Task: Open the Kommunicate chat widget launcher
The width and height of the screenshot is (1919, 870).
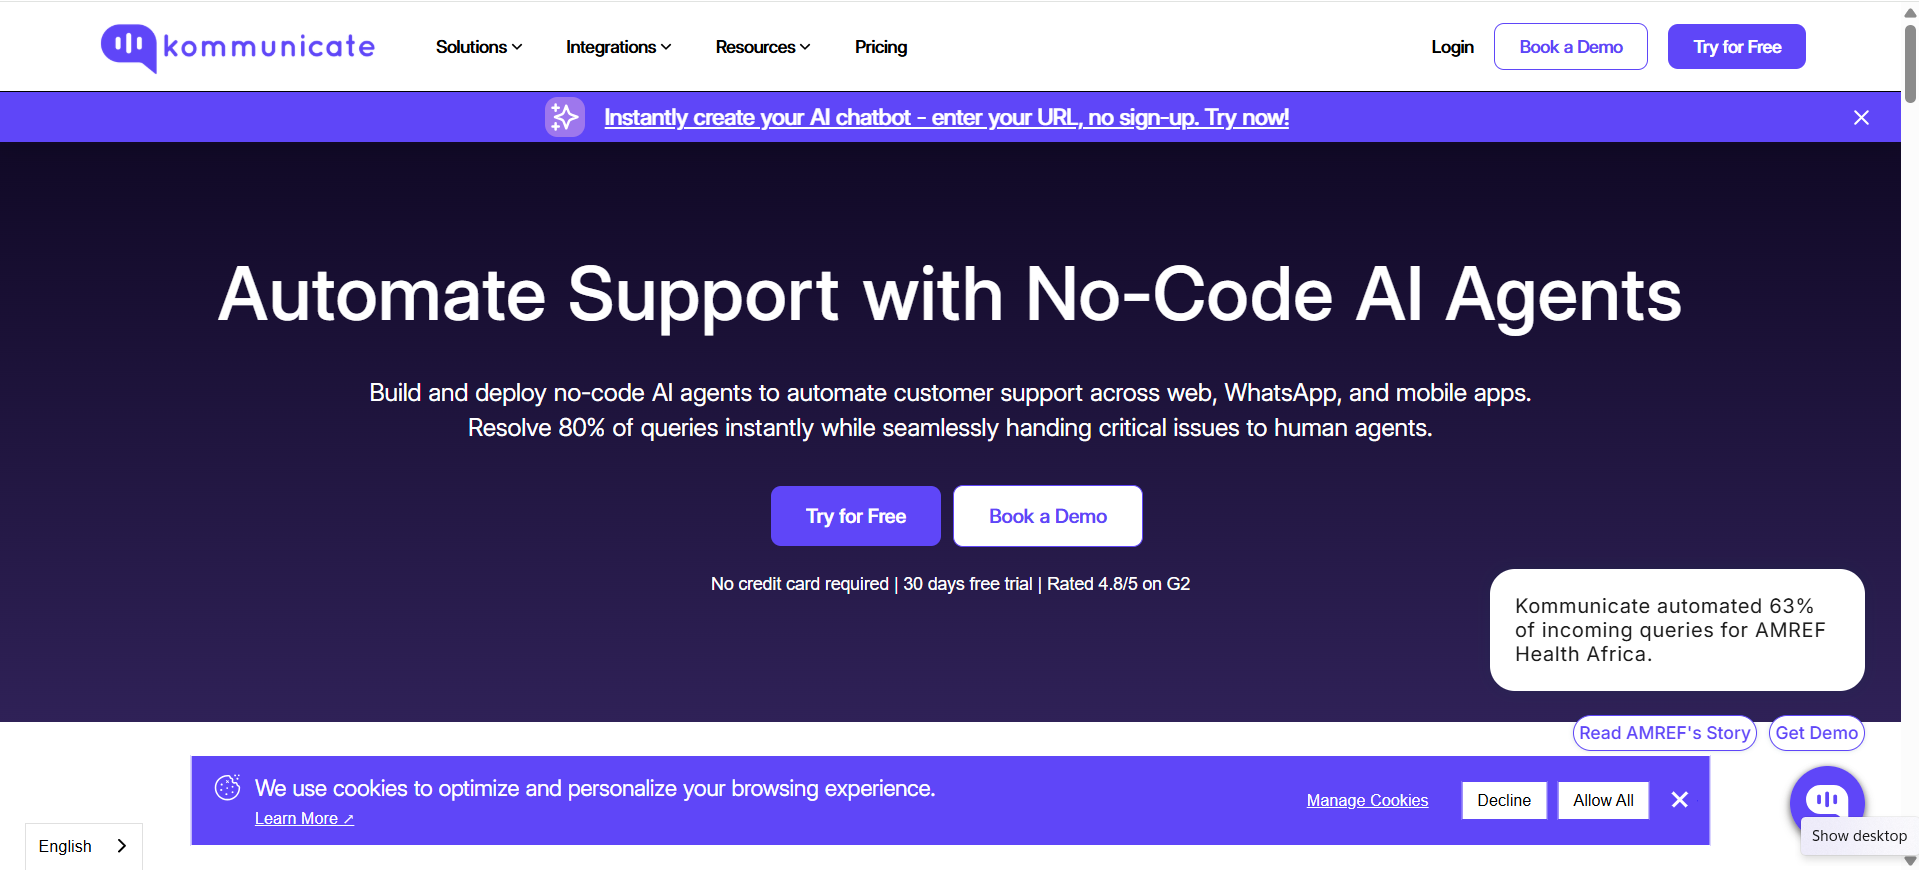Action: click(1826, 800)
